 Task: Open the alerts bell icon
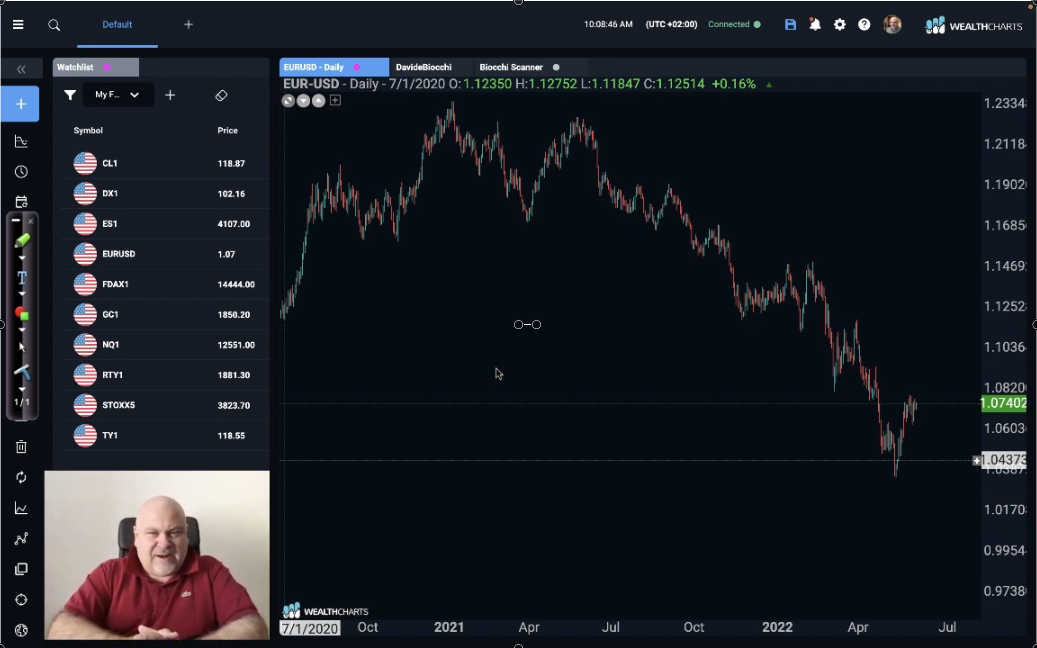(x=815, y=24)
